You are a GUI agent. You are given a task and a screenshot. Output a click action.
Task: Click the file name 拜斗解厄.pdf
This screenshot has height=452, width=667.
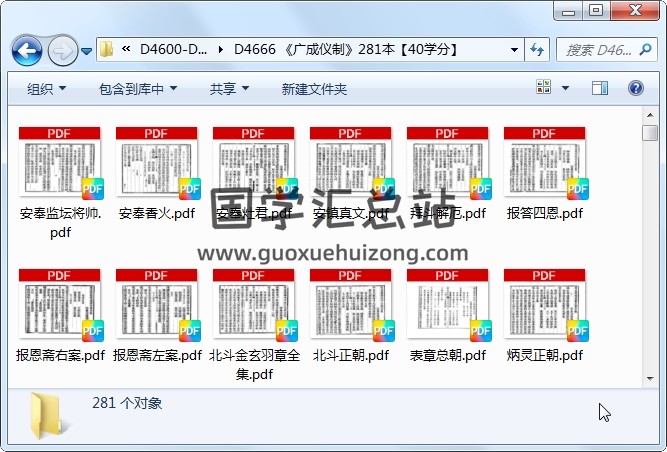(x=448, y=213)
